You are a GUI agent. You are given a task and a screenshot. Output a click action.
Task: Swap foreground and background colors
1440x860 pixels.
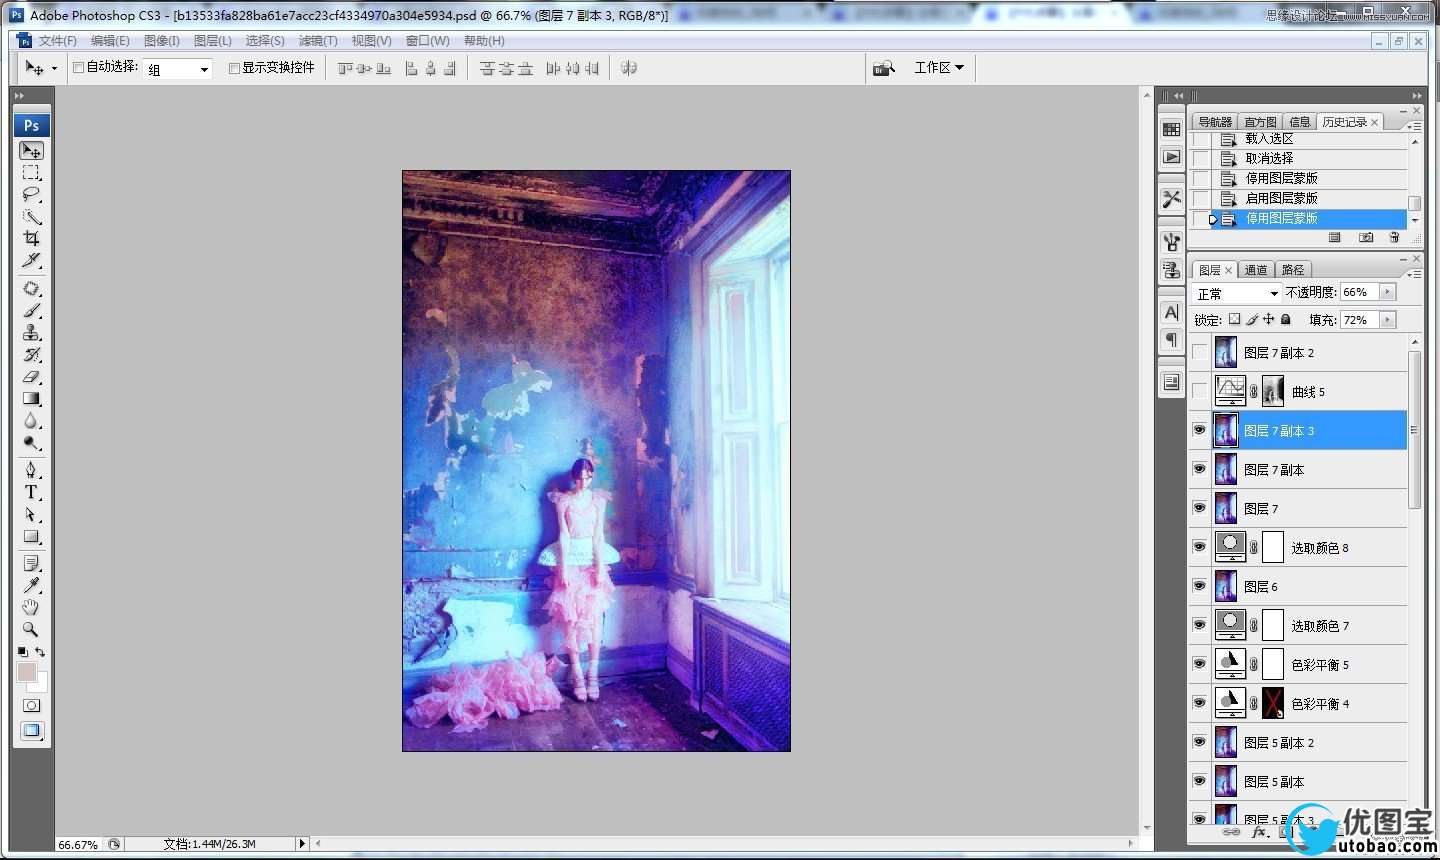point(40,652)
